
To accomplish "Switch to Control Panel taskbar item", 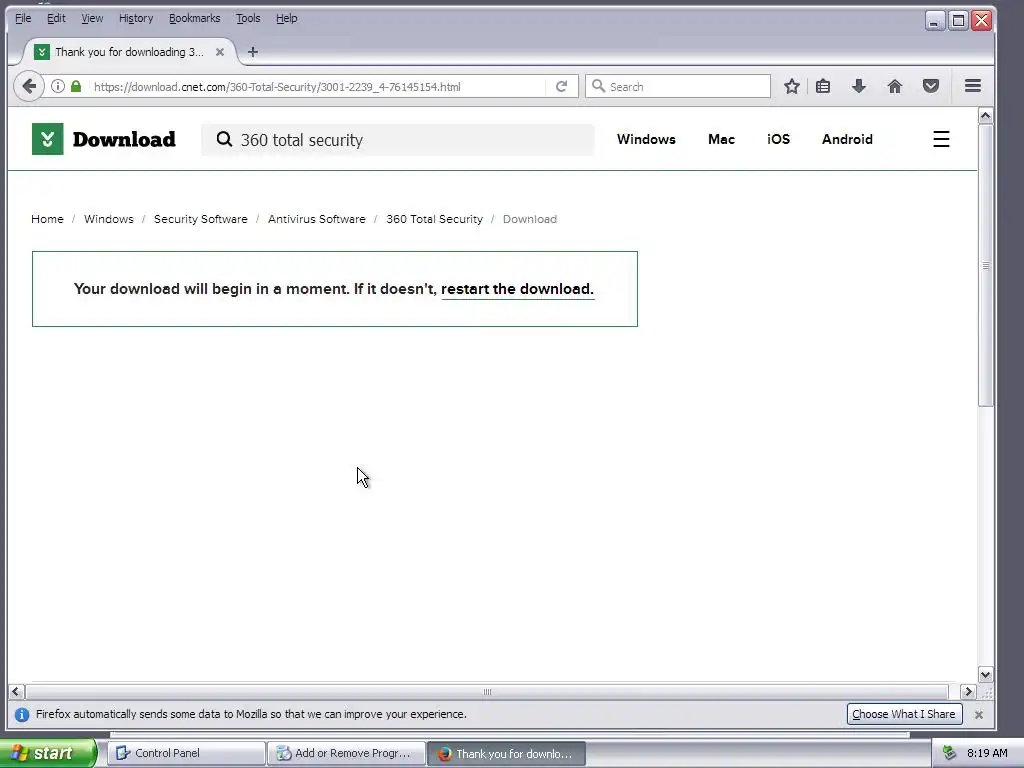I will pyautogui.click(x=186, y=753).
